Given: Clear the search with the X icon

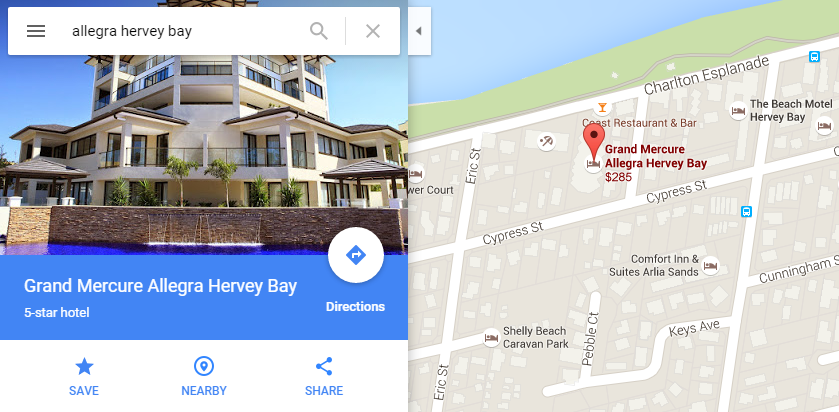Looking at the screenshot, I should pos(373,31).
